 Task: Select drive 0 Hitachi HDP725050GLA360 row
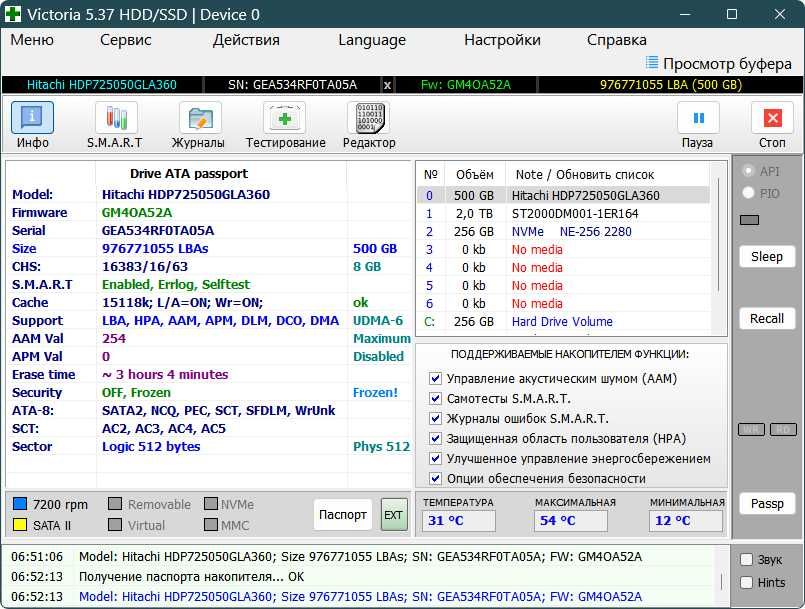563,196
